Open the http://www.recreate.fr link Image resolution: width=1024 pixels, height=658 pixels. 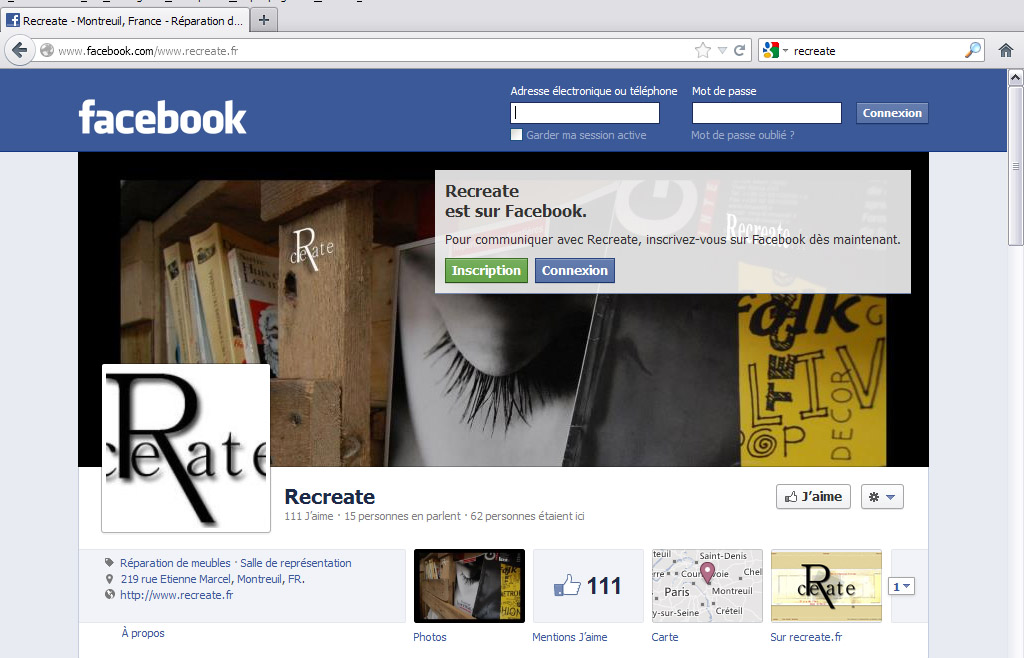pyautogui.click(x=176, y=595)
